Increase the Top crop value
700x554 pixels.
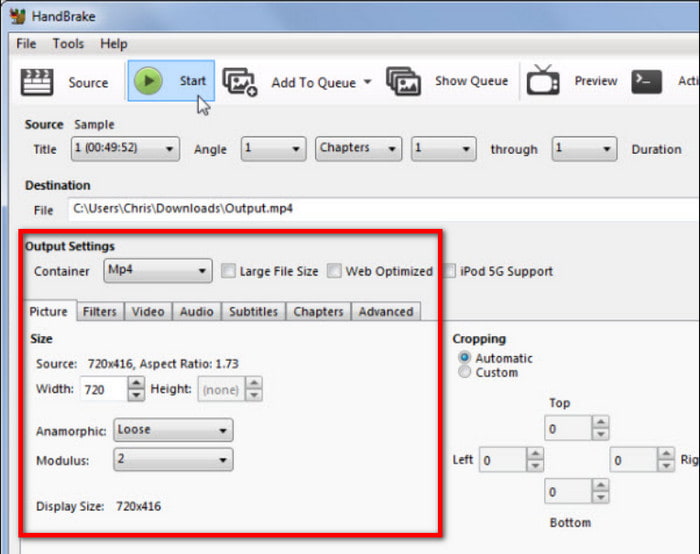(601, 422)
